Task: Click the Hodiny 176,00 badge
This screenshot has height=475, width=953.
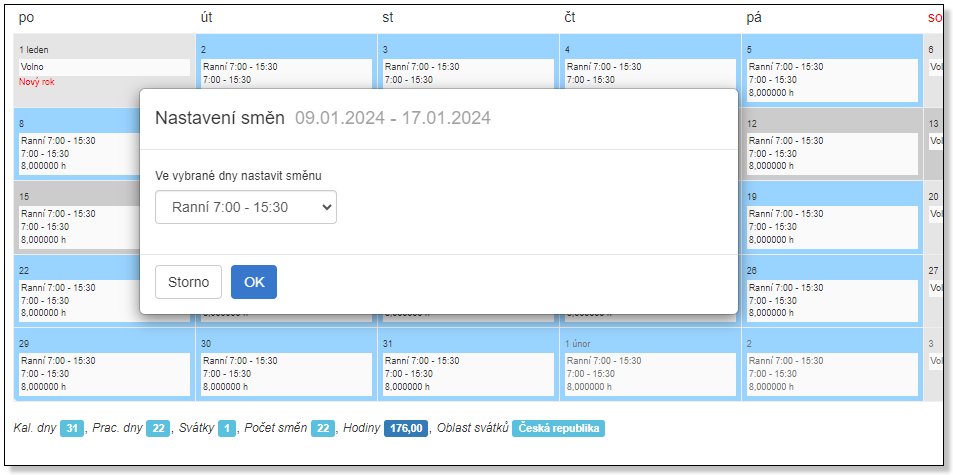Action: (406, 428)
